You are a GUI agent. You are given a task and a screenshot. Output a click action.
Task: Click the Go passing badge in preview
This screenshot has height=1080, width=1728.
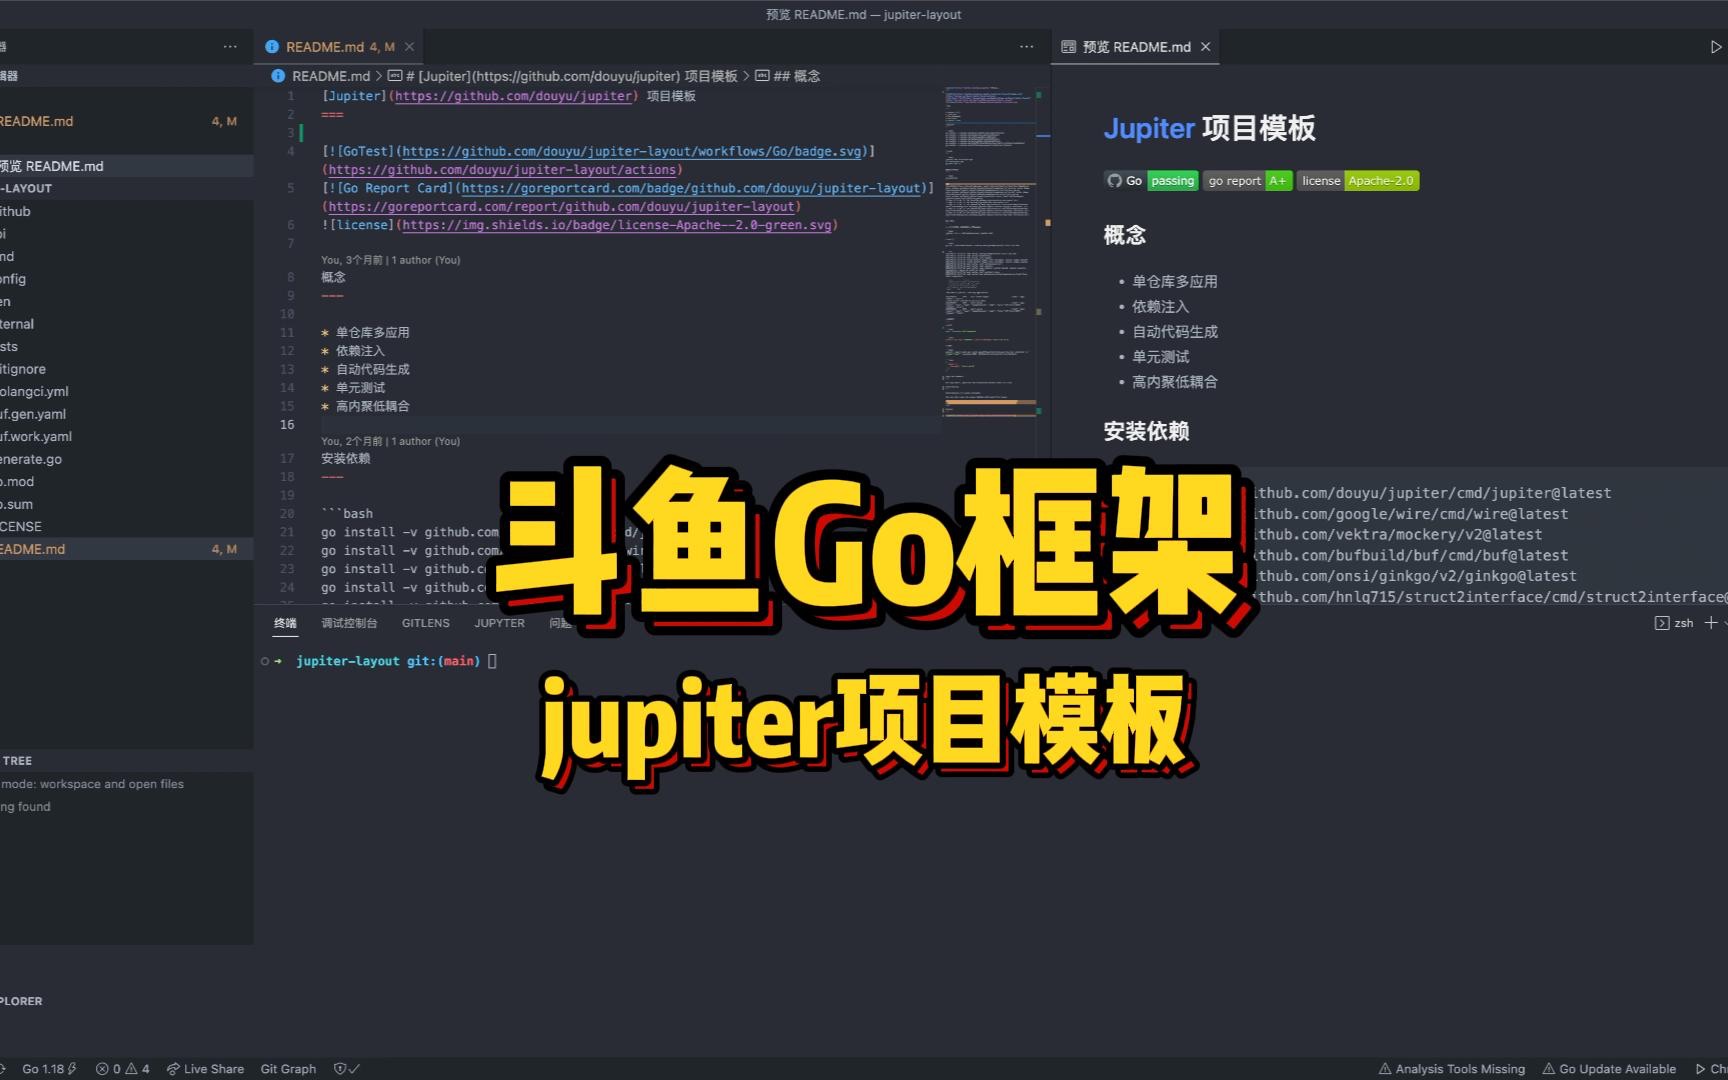pyautogui.click(x=1151, y=181)
